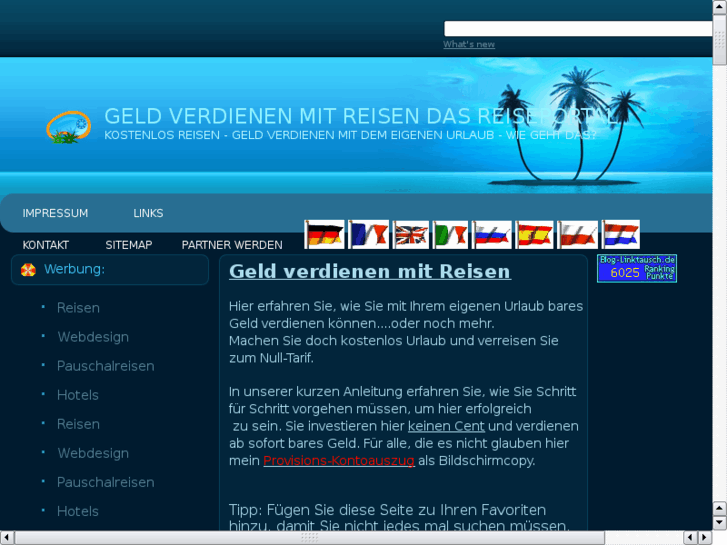The width and height of the screenshot is (727, 545).
Task: Click the vertical scrollbar thumb
Action: pos(720,40)
